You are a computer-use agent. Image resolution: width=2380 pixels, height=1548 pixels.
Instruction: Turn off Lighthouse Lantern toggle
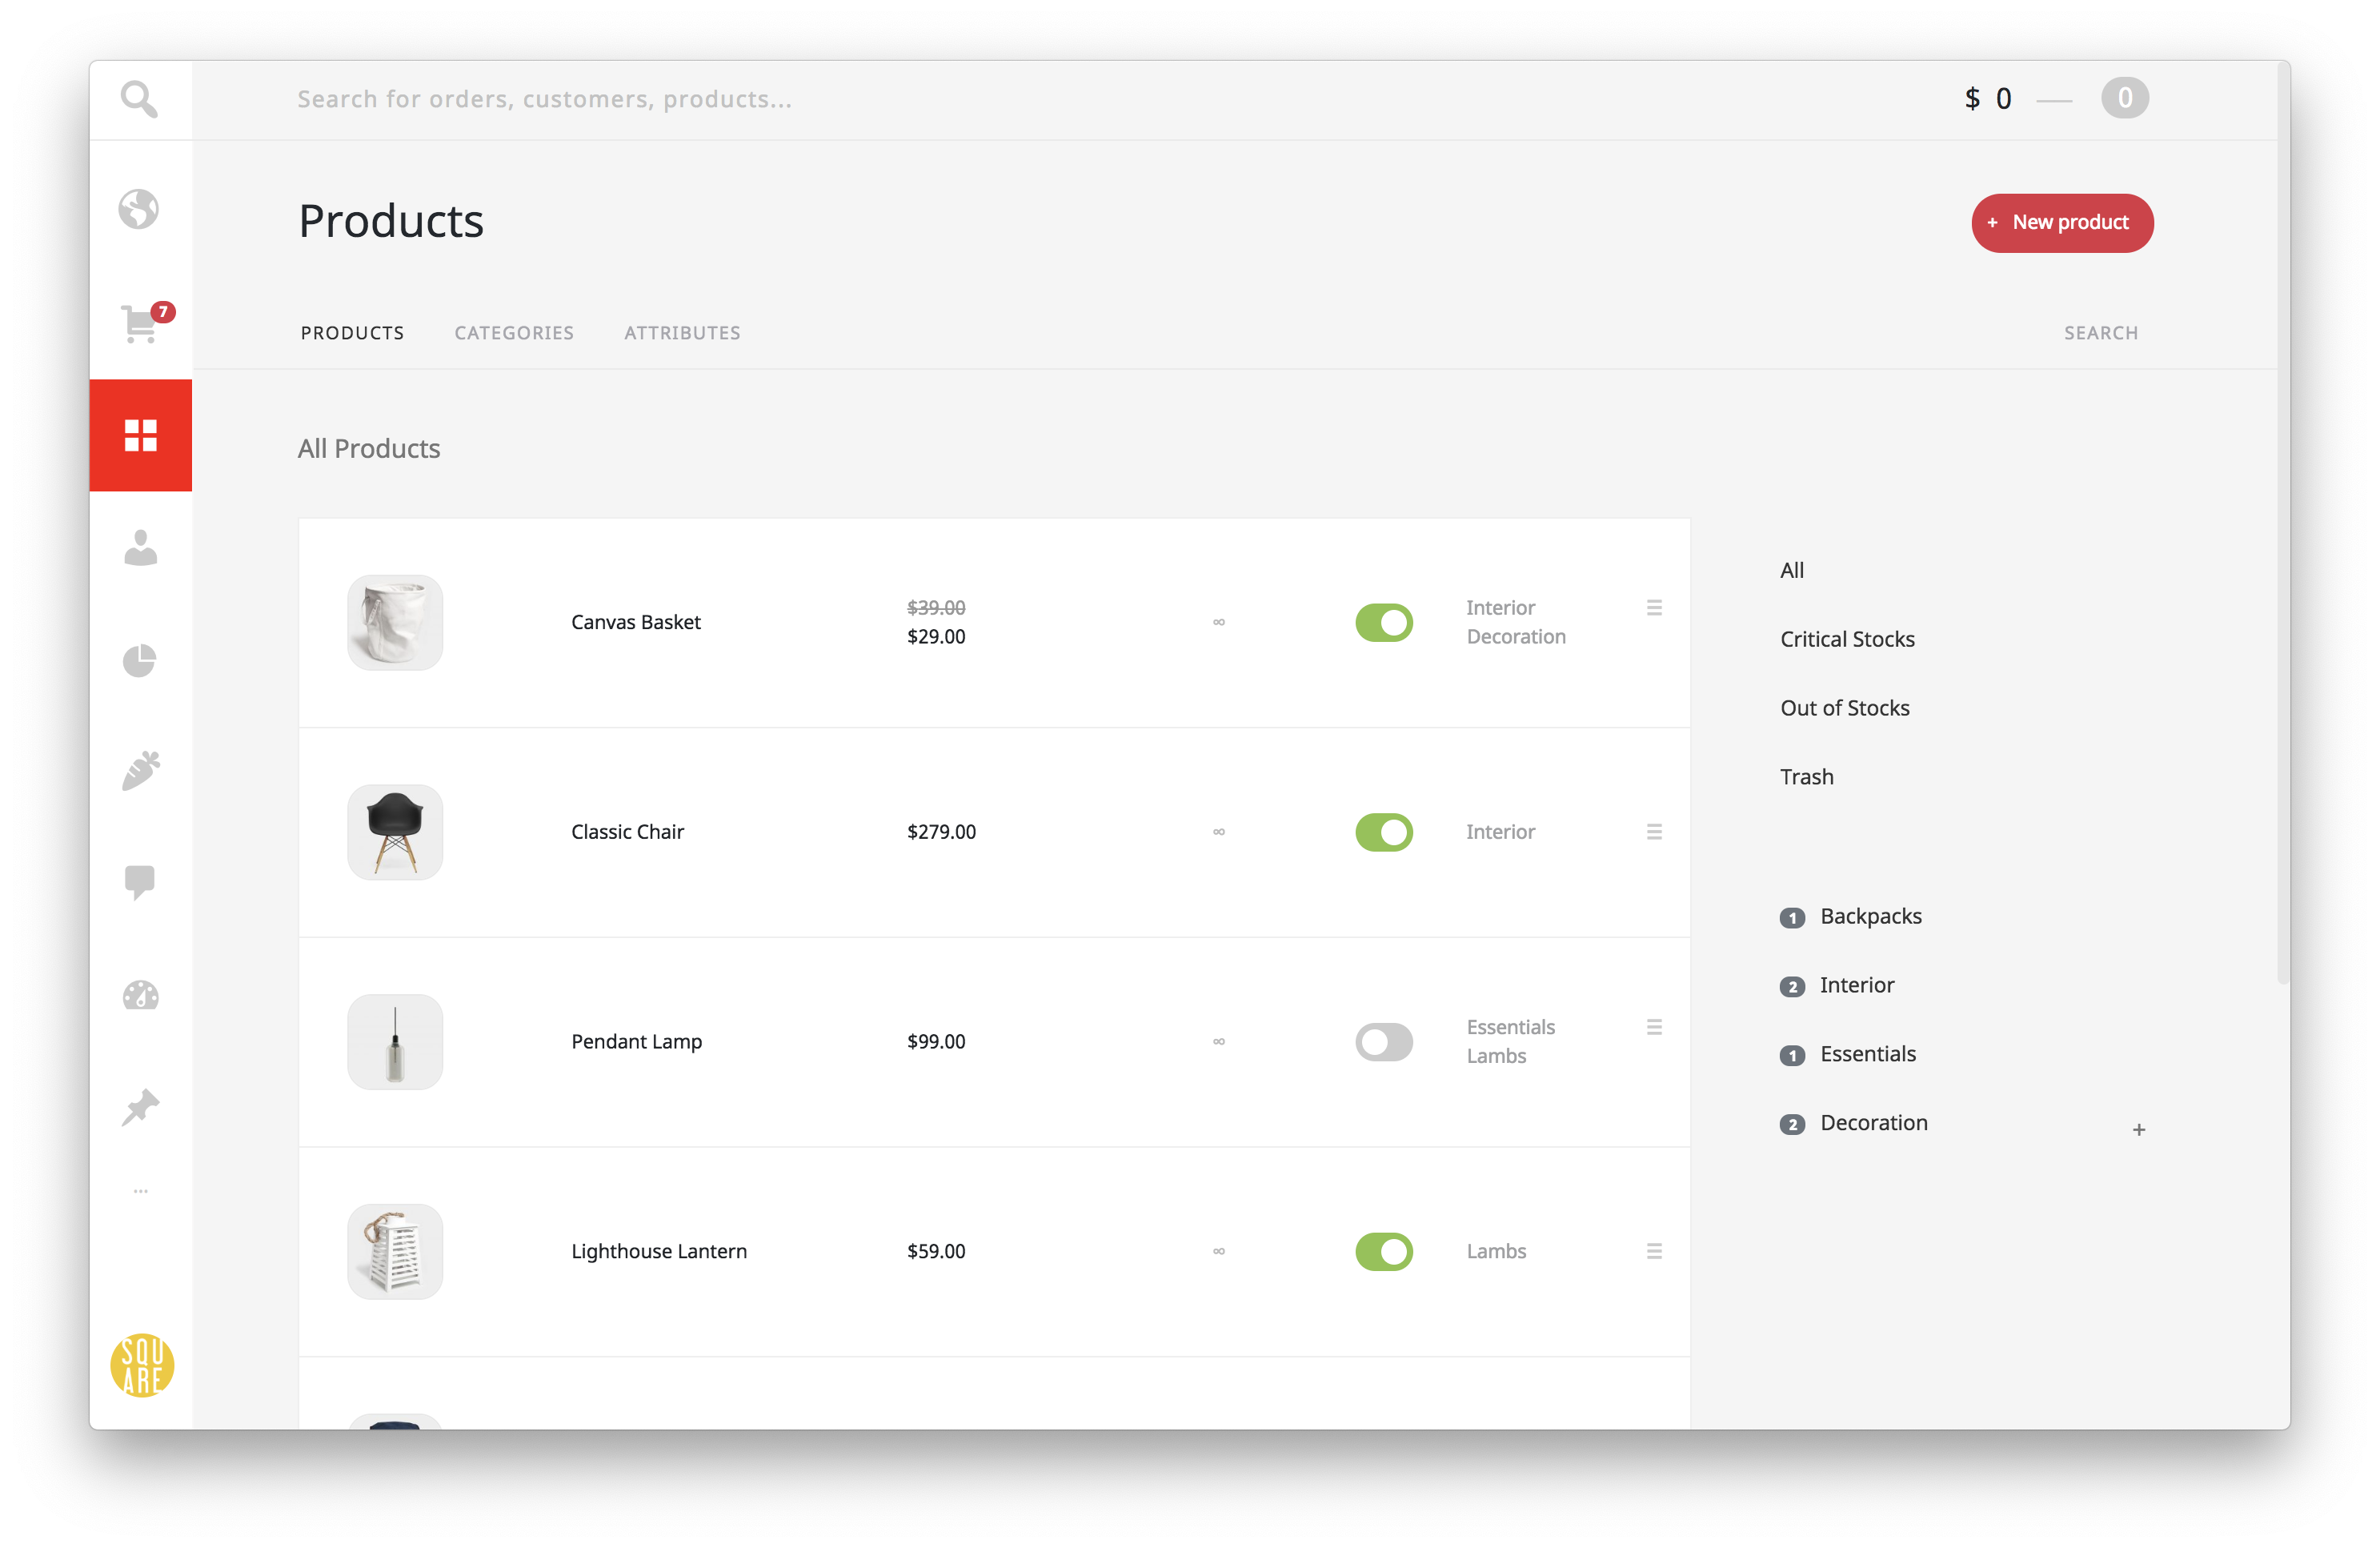point(1383,1251)
